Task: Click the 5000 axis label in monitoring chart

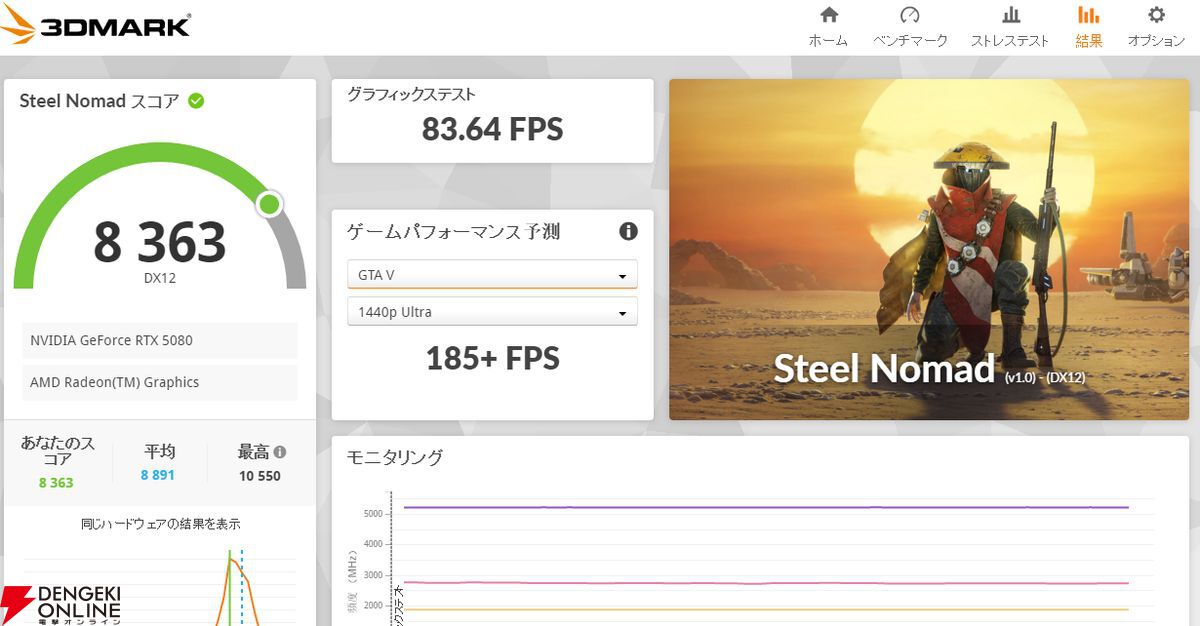Action: pos(371,514)
